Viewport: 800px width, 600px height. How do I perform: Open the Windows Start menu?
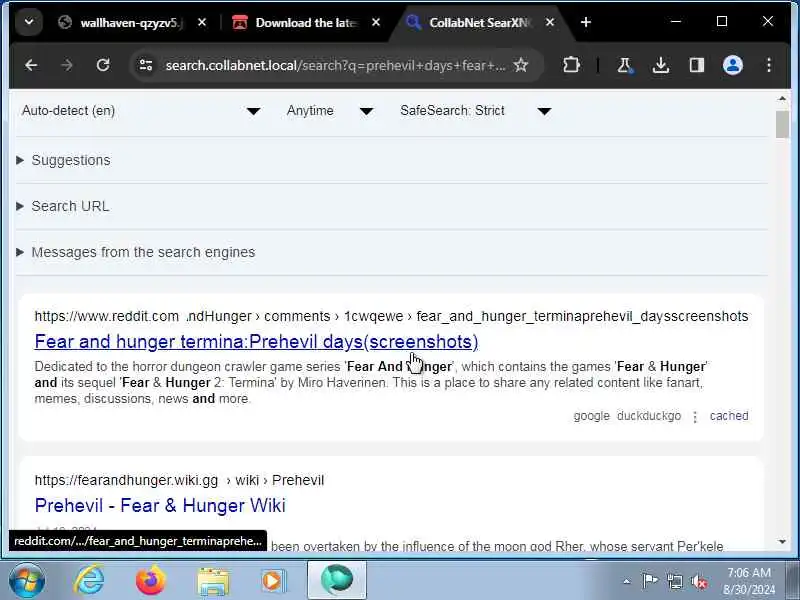pos(27,581)
